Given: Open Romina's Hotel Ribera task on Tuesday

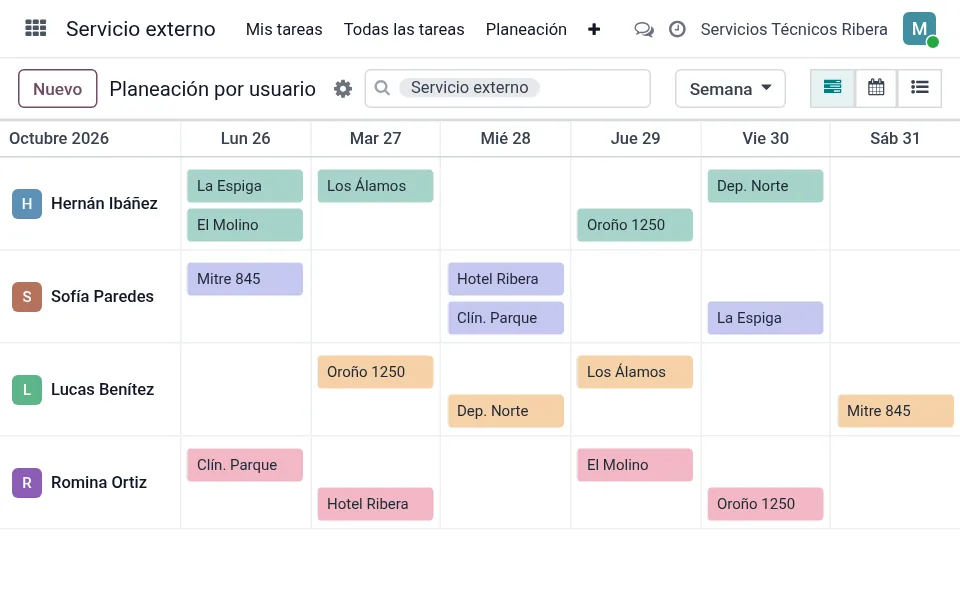Looking at the screenshot, I should 375,504.
